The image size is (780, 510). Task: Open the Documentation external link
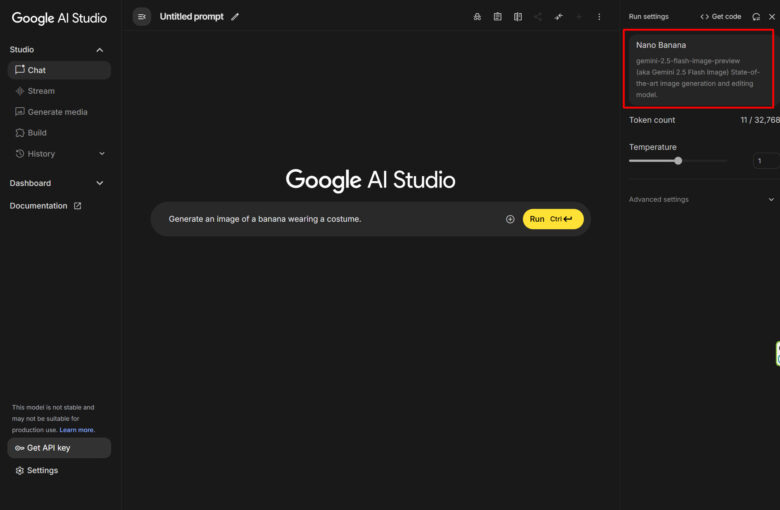coord(45,206)
